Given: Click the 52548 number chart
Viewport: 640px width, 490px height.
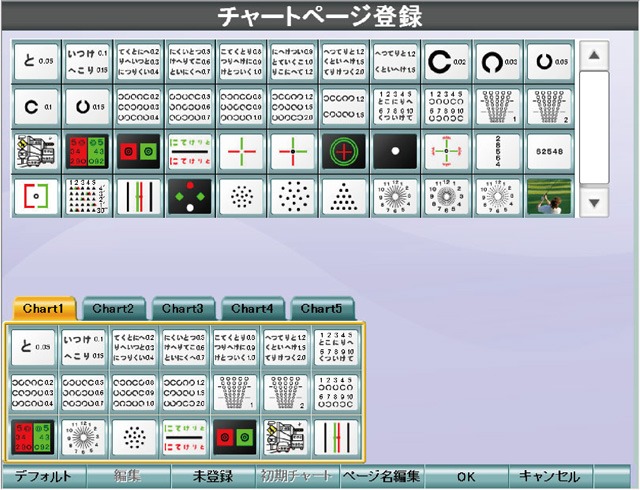Looking at the screenshot, I should (549, 151).
